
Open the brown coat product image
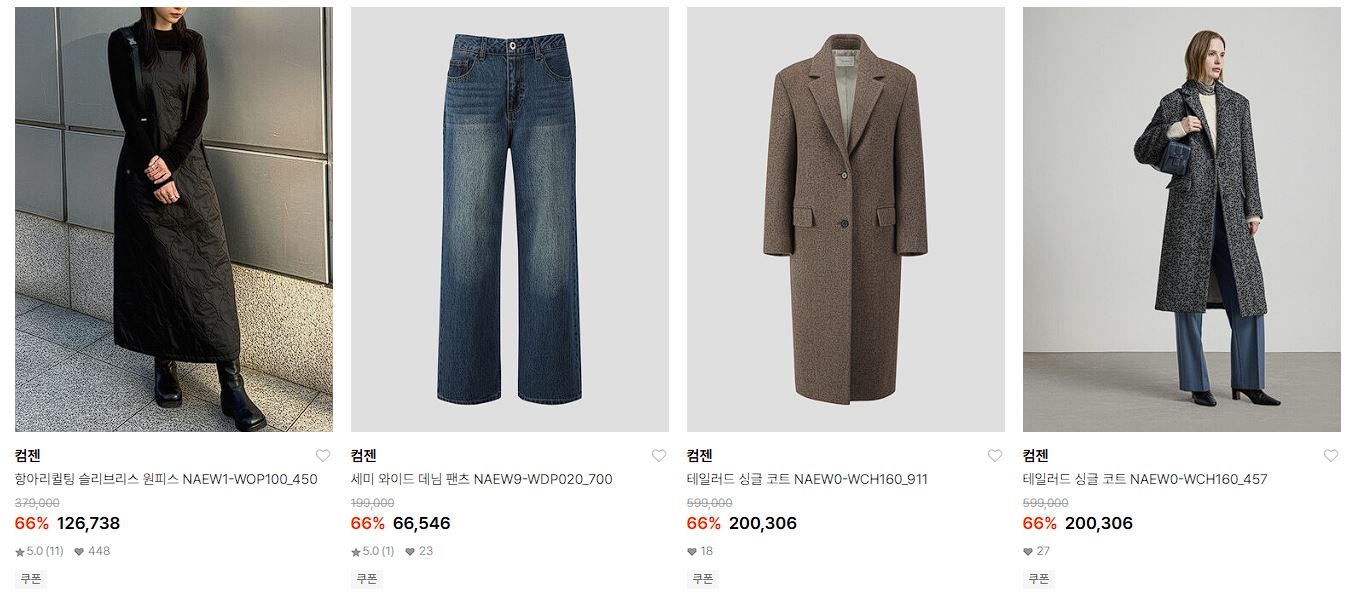click(846, 220)
